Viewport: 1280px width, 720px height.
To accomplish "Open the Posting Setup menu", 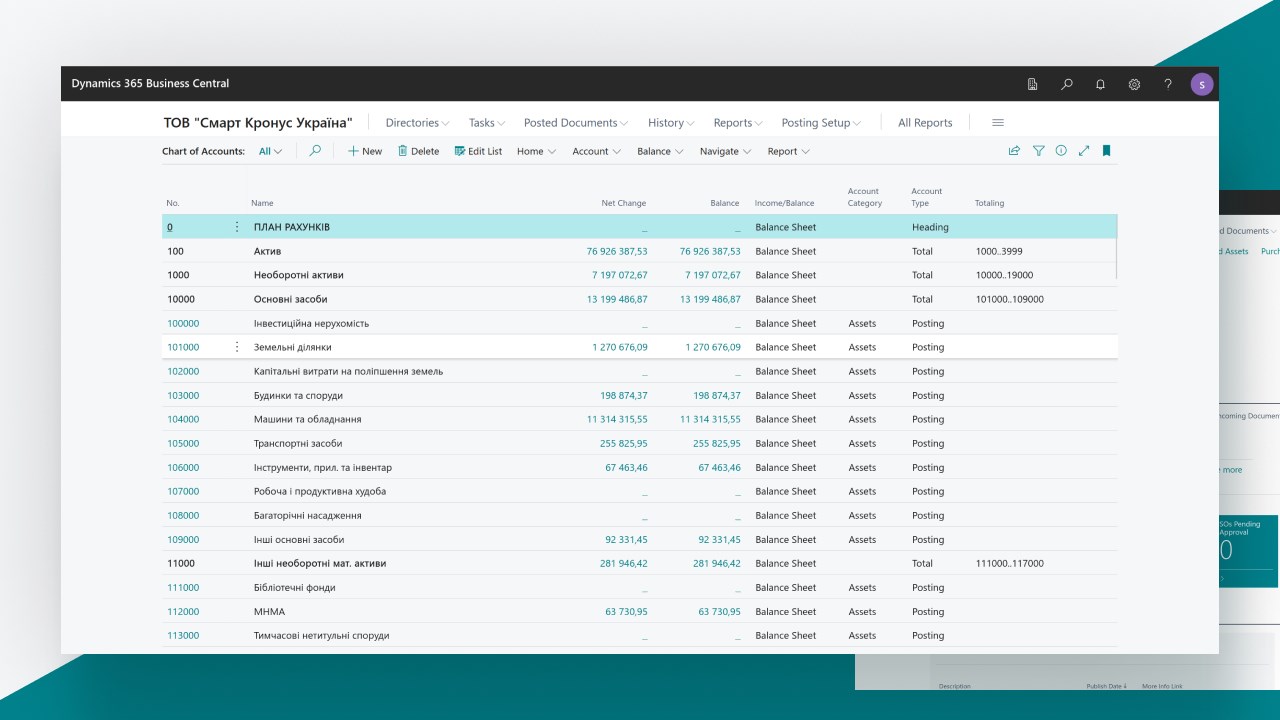I will [x=821, y=123].
